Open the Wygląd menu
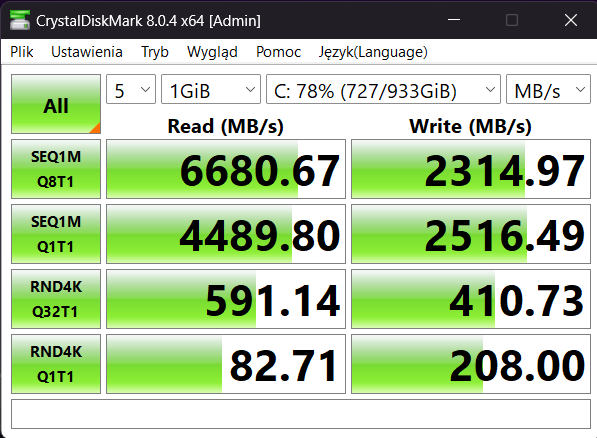The height and width of the screenshot is (438, 597). [212, 52]
